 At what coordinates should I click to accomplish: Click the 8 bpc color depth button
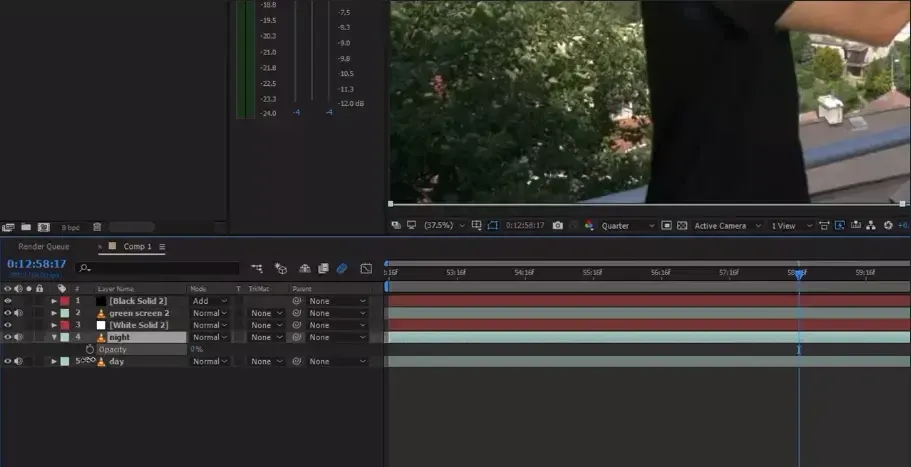(x=70, y=227)
